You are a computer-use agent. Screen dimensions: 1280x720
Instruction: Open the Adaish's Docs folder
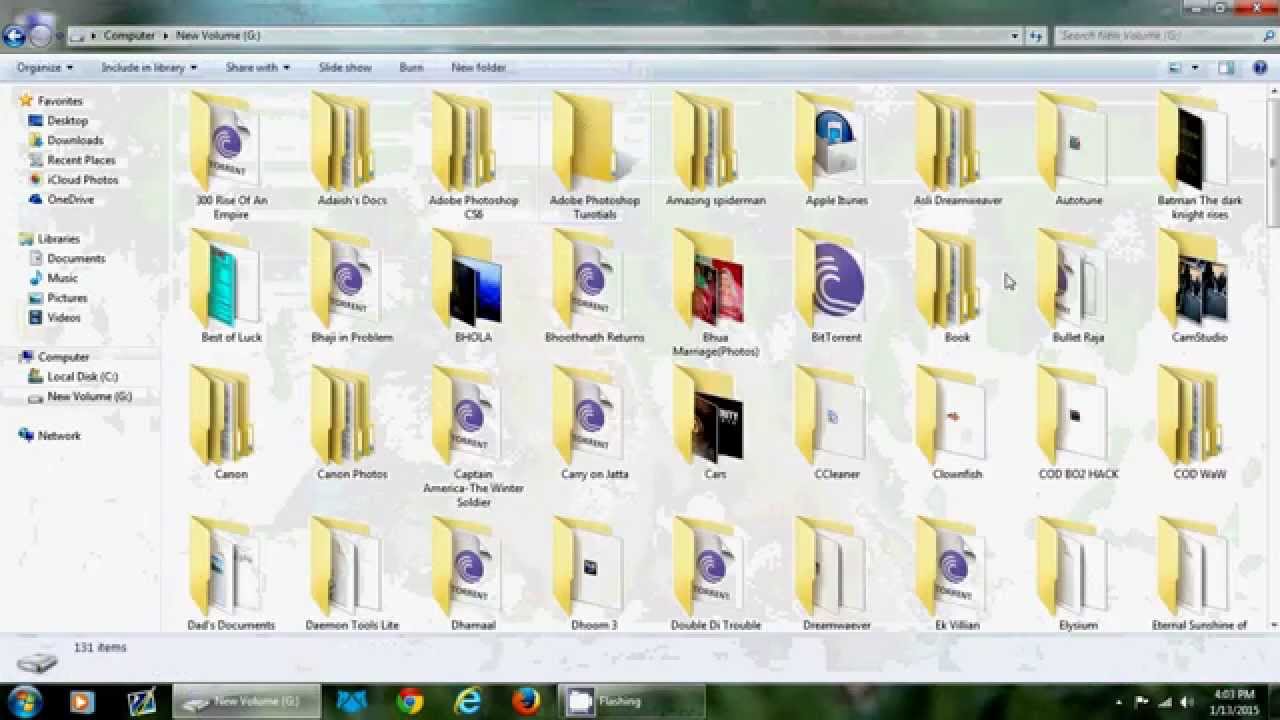click(x=352, y=150)
